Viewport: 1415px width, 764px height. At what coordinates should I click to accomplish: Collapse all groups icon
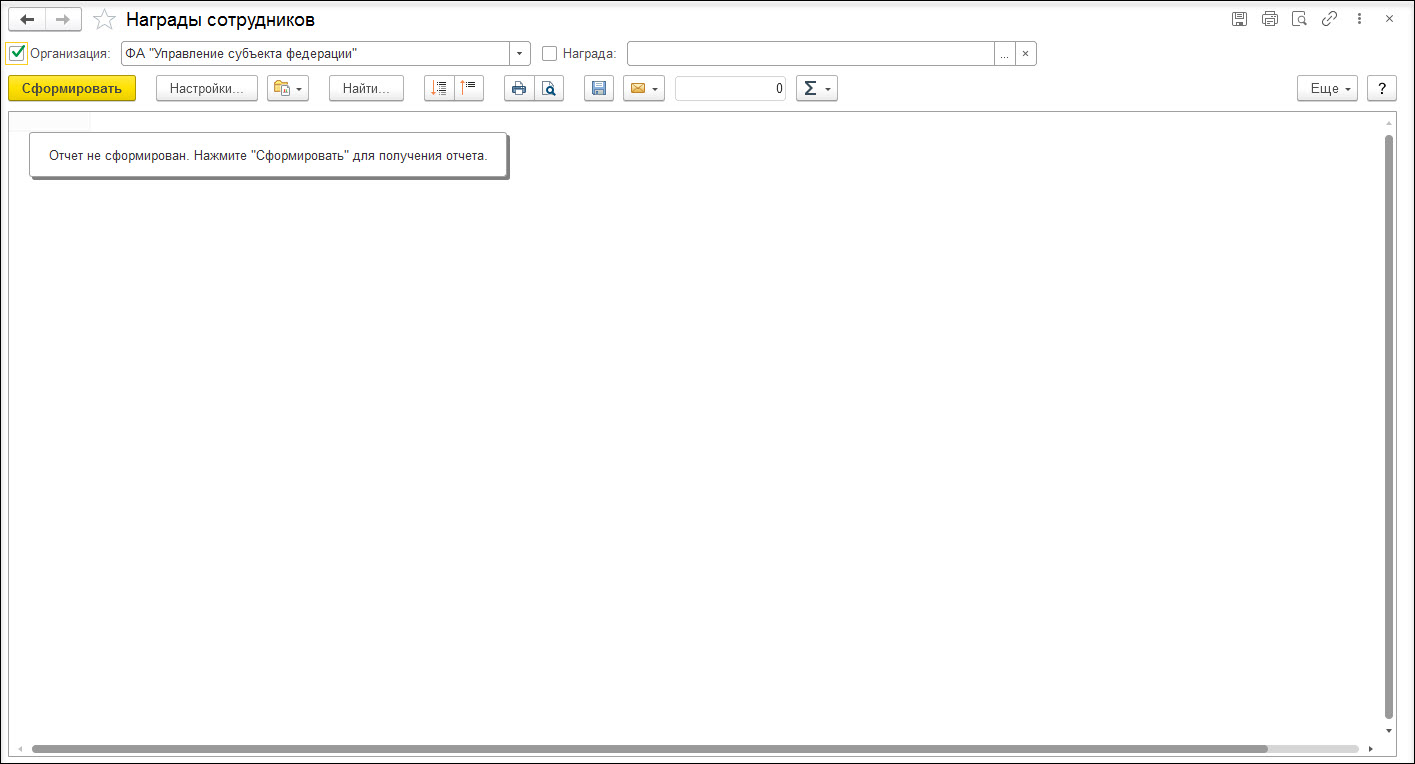(x=469, y=88)
